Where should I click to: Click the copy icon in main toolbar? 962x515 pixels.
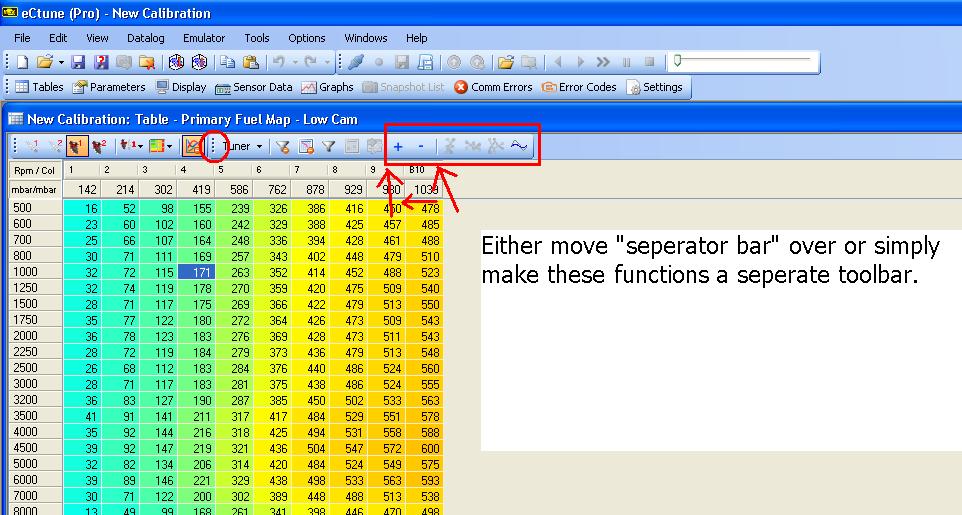(x=228, y=62)
